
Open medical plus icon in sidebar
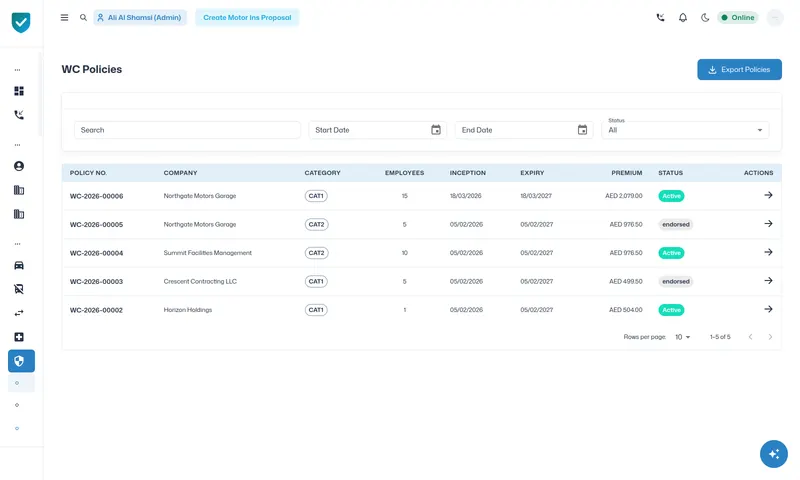(x=19, y=337)
